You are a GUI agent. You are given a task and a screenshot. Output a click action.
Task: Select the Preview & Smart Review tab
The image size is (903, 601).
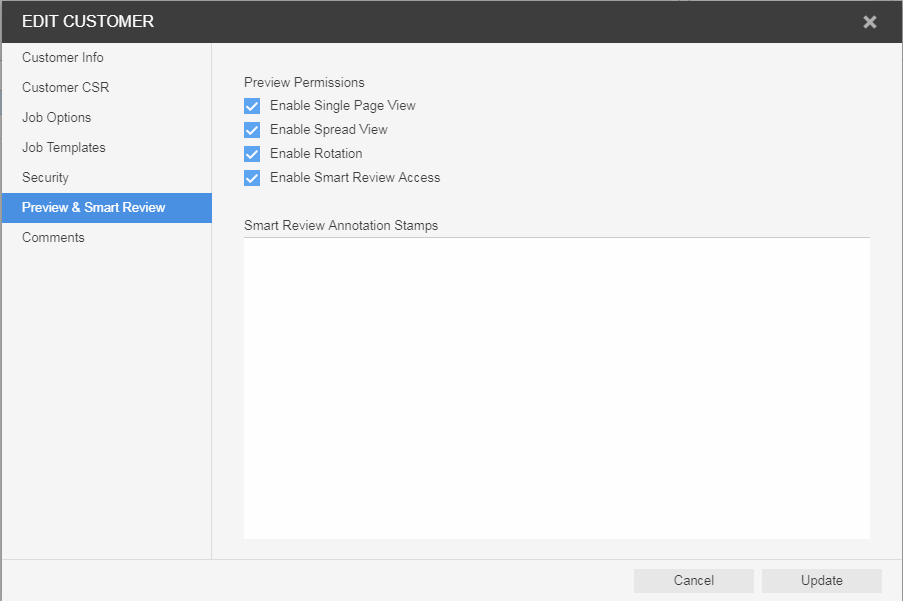tap(94, 208)
